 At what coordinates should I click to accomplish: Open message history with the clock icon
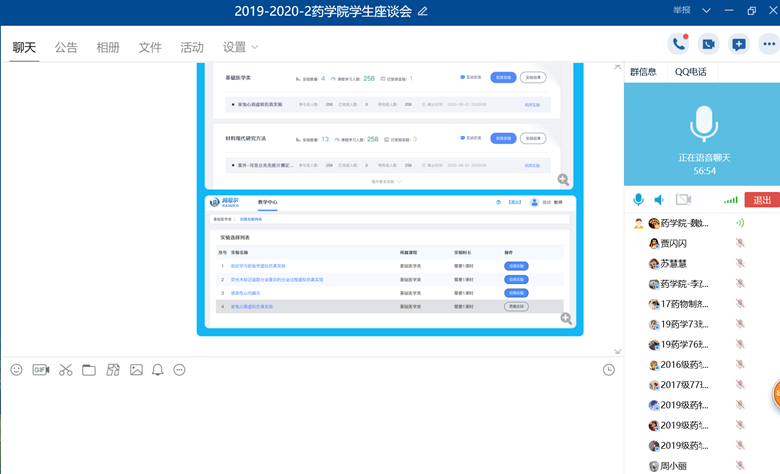click(609, 370)
